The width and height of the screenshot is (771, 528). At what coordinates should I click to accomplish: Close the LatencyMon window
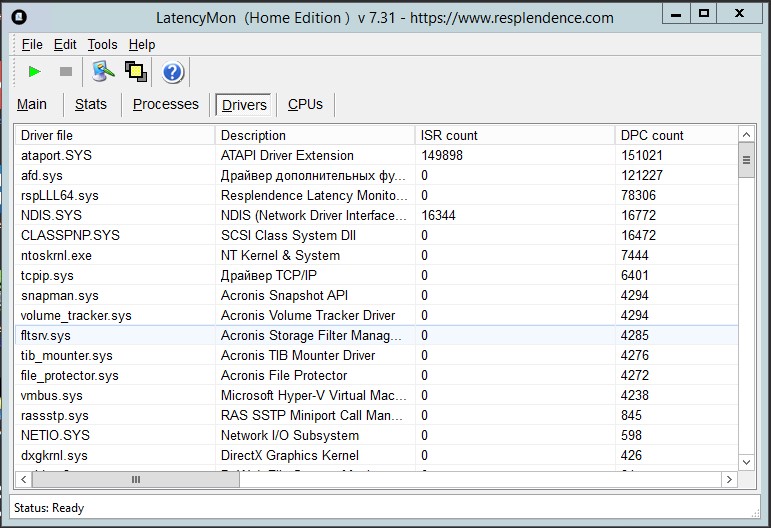click(740, 13)
